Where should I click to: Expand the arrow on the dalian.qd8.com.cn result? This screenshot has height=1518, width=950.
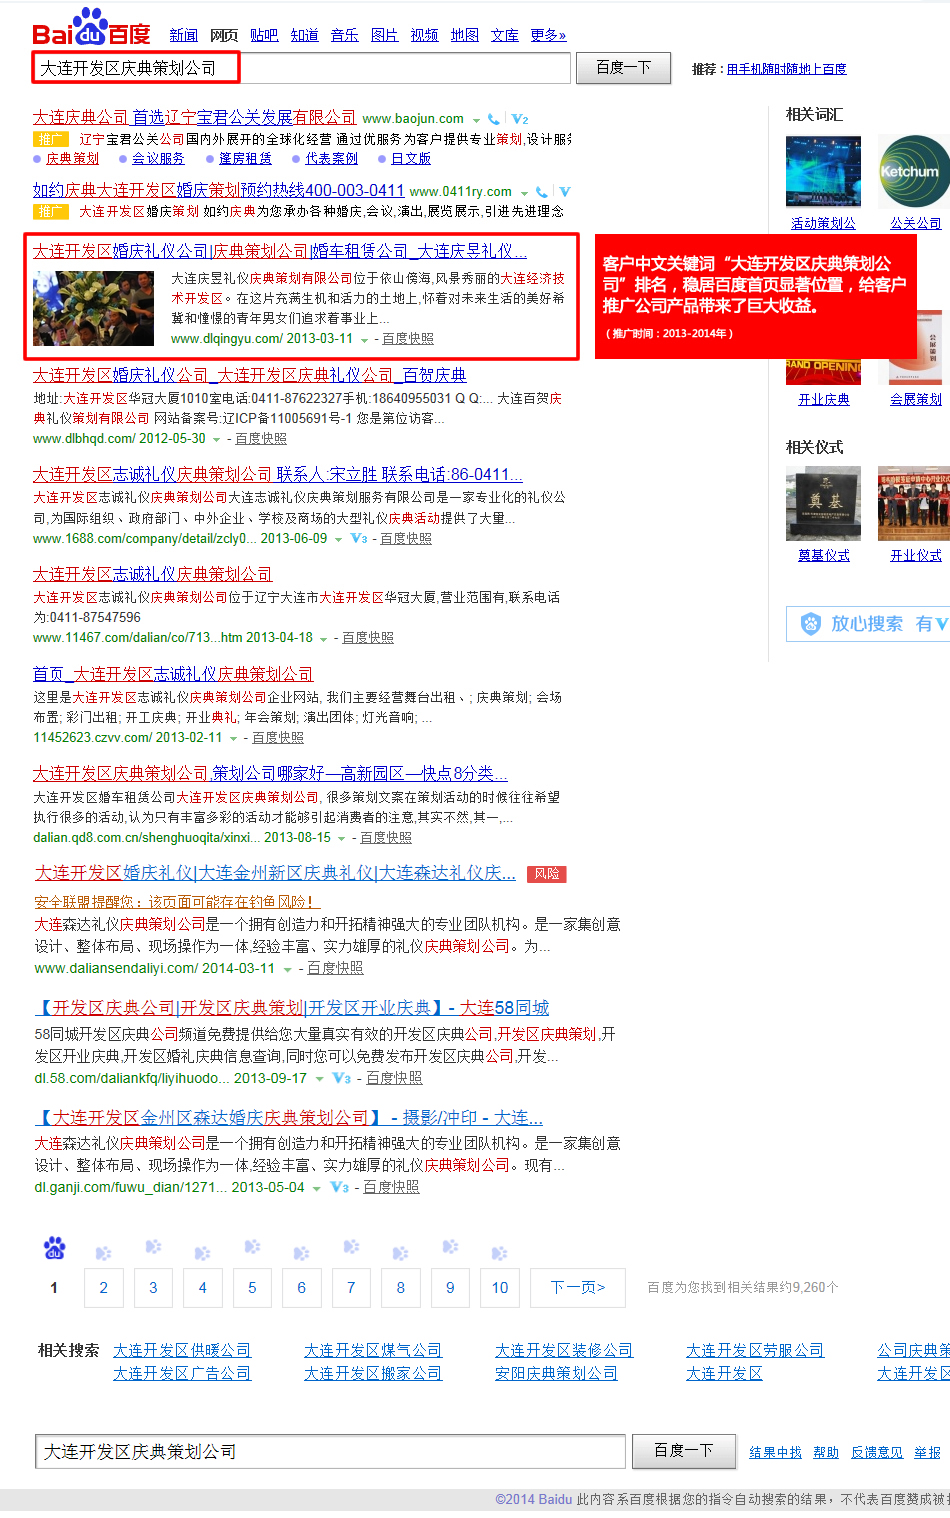click(x=341, y=839)
